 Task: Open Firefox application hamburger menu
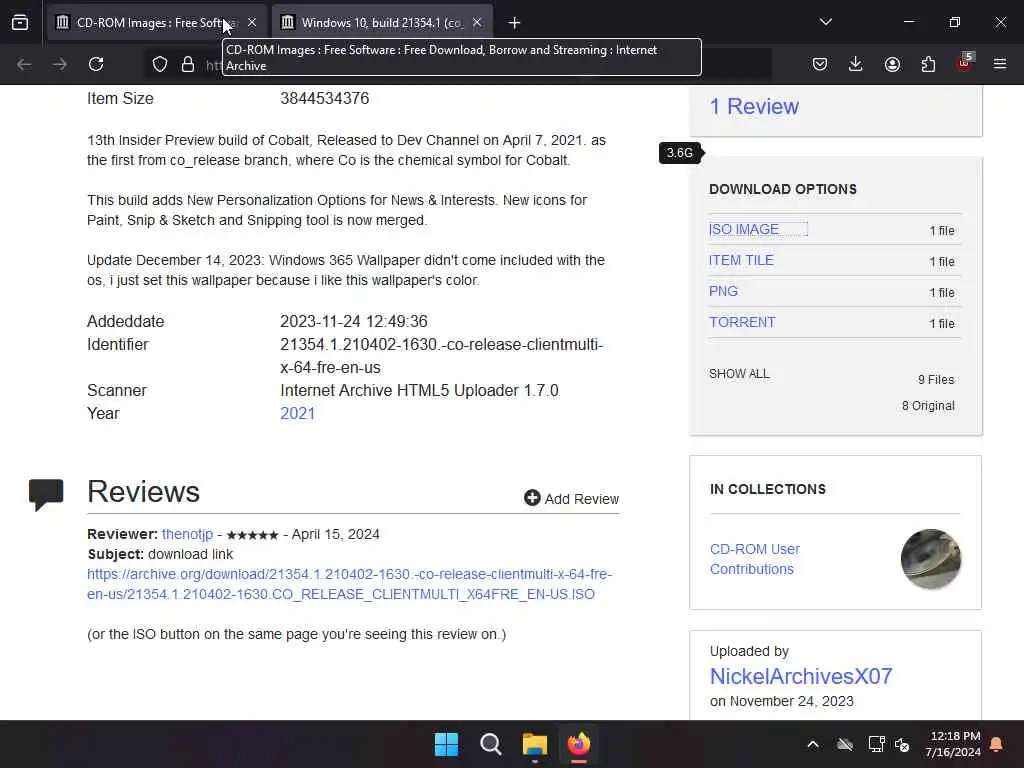click(x=1000, y=64)
